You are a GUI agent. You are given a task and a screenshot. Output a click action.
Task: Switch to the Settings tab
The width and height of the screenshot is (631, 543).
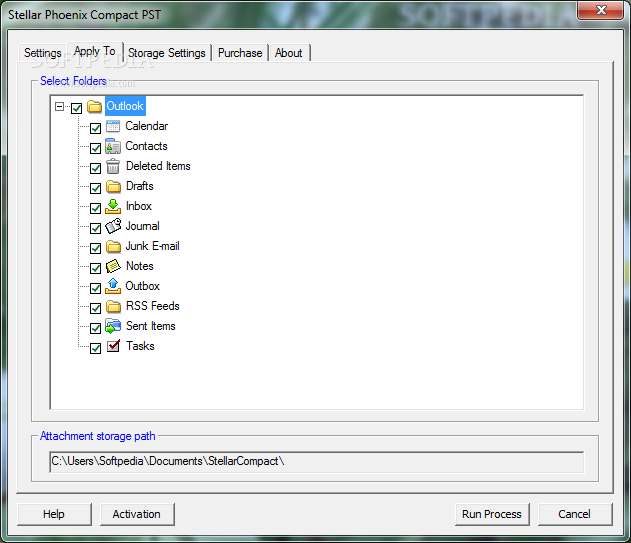[x=43, y=53]
